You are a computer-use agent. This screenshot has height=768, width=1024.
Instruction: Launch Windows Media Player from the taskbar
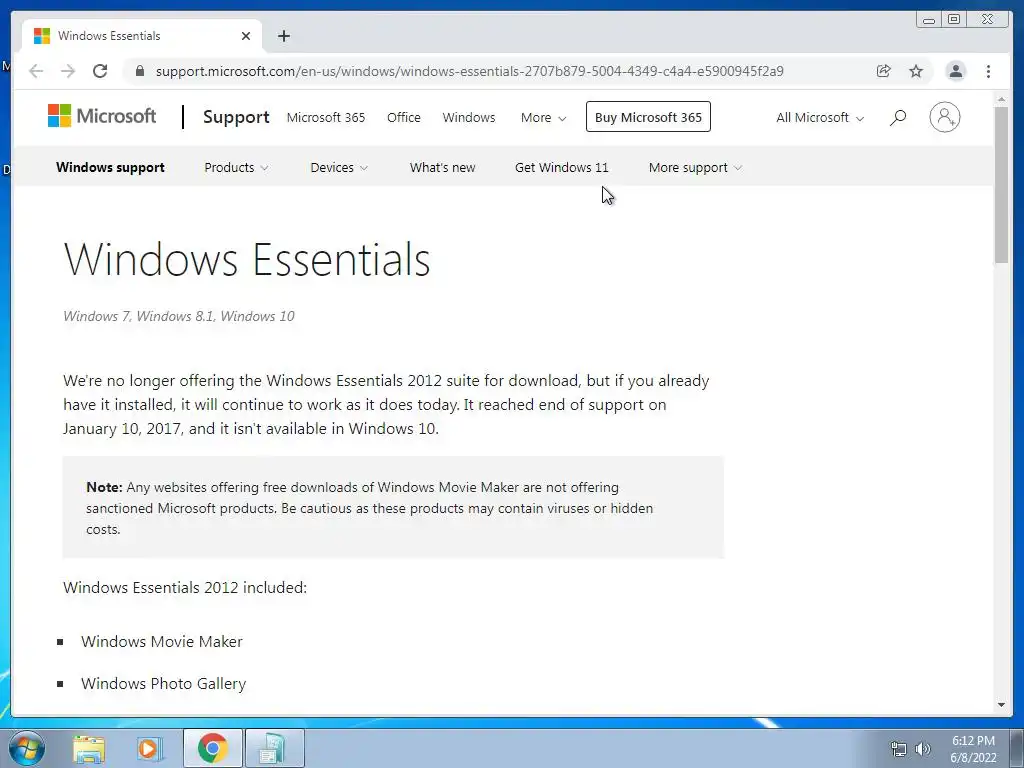150,749
